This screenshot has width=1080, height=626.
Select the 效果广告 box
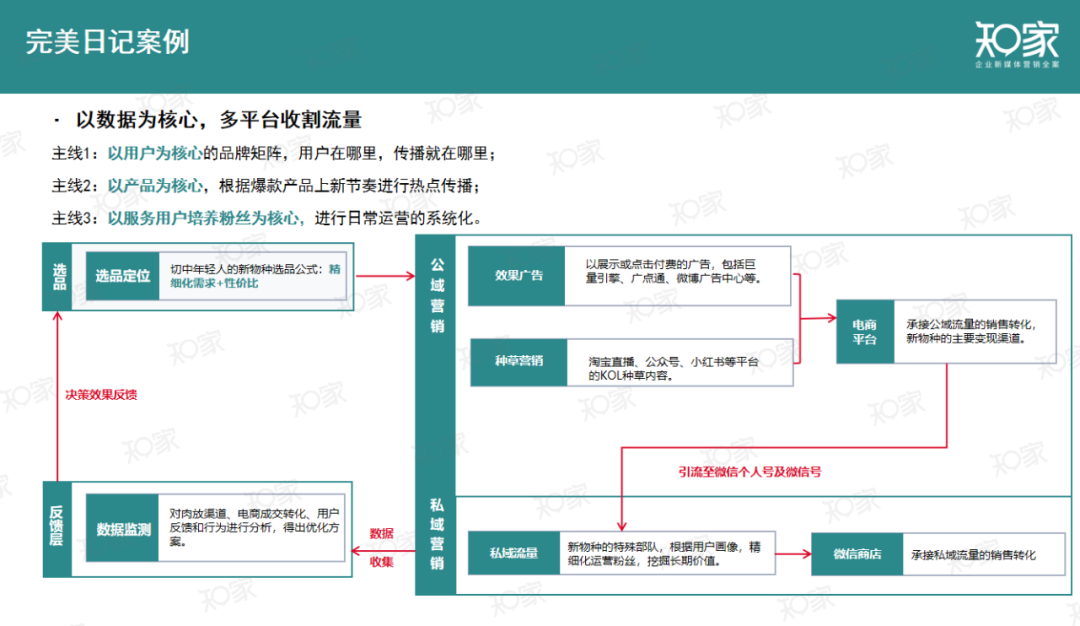tap(517, 275)
